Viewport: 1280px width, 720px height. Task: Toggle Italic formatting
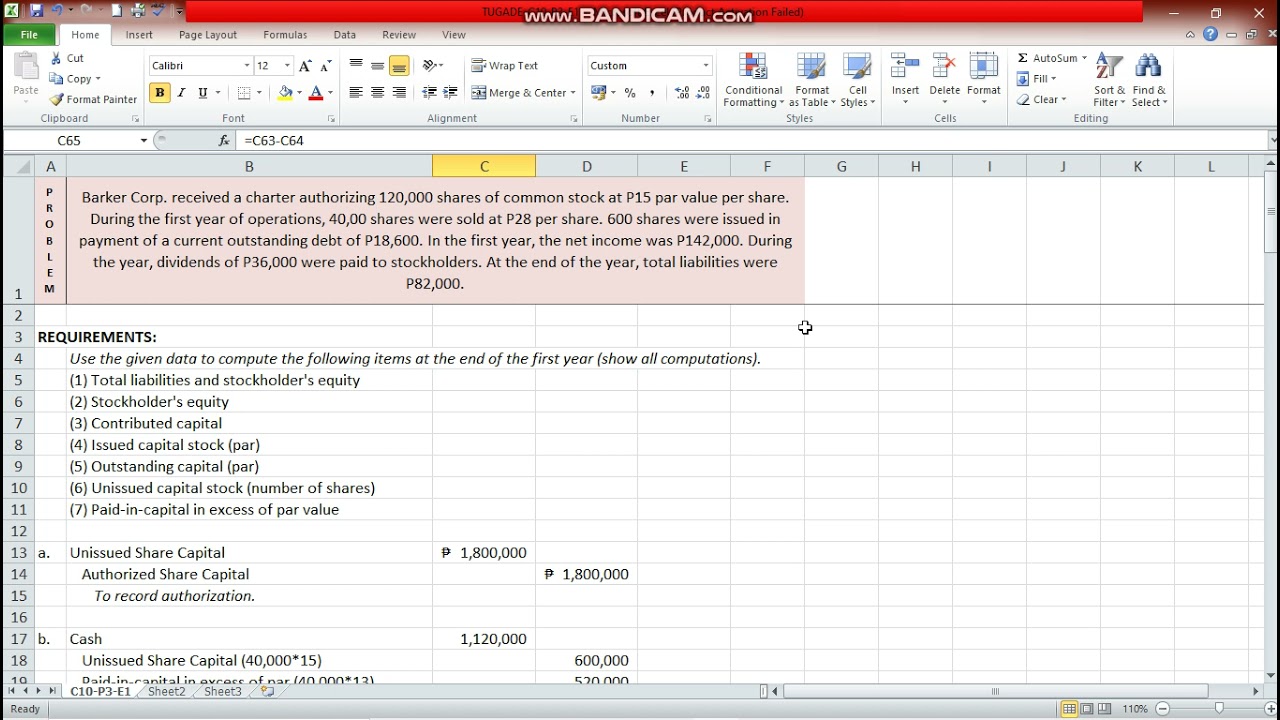click(x=181, y=93)
